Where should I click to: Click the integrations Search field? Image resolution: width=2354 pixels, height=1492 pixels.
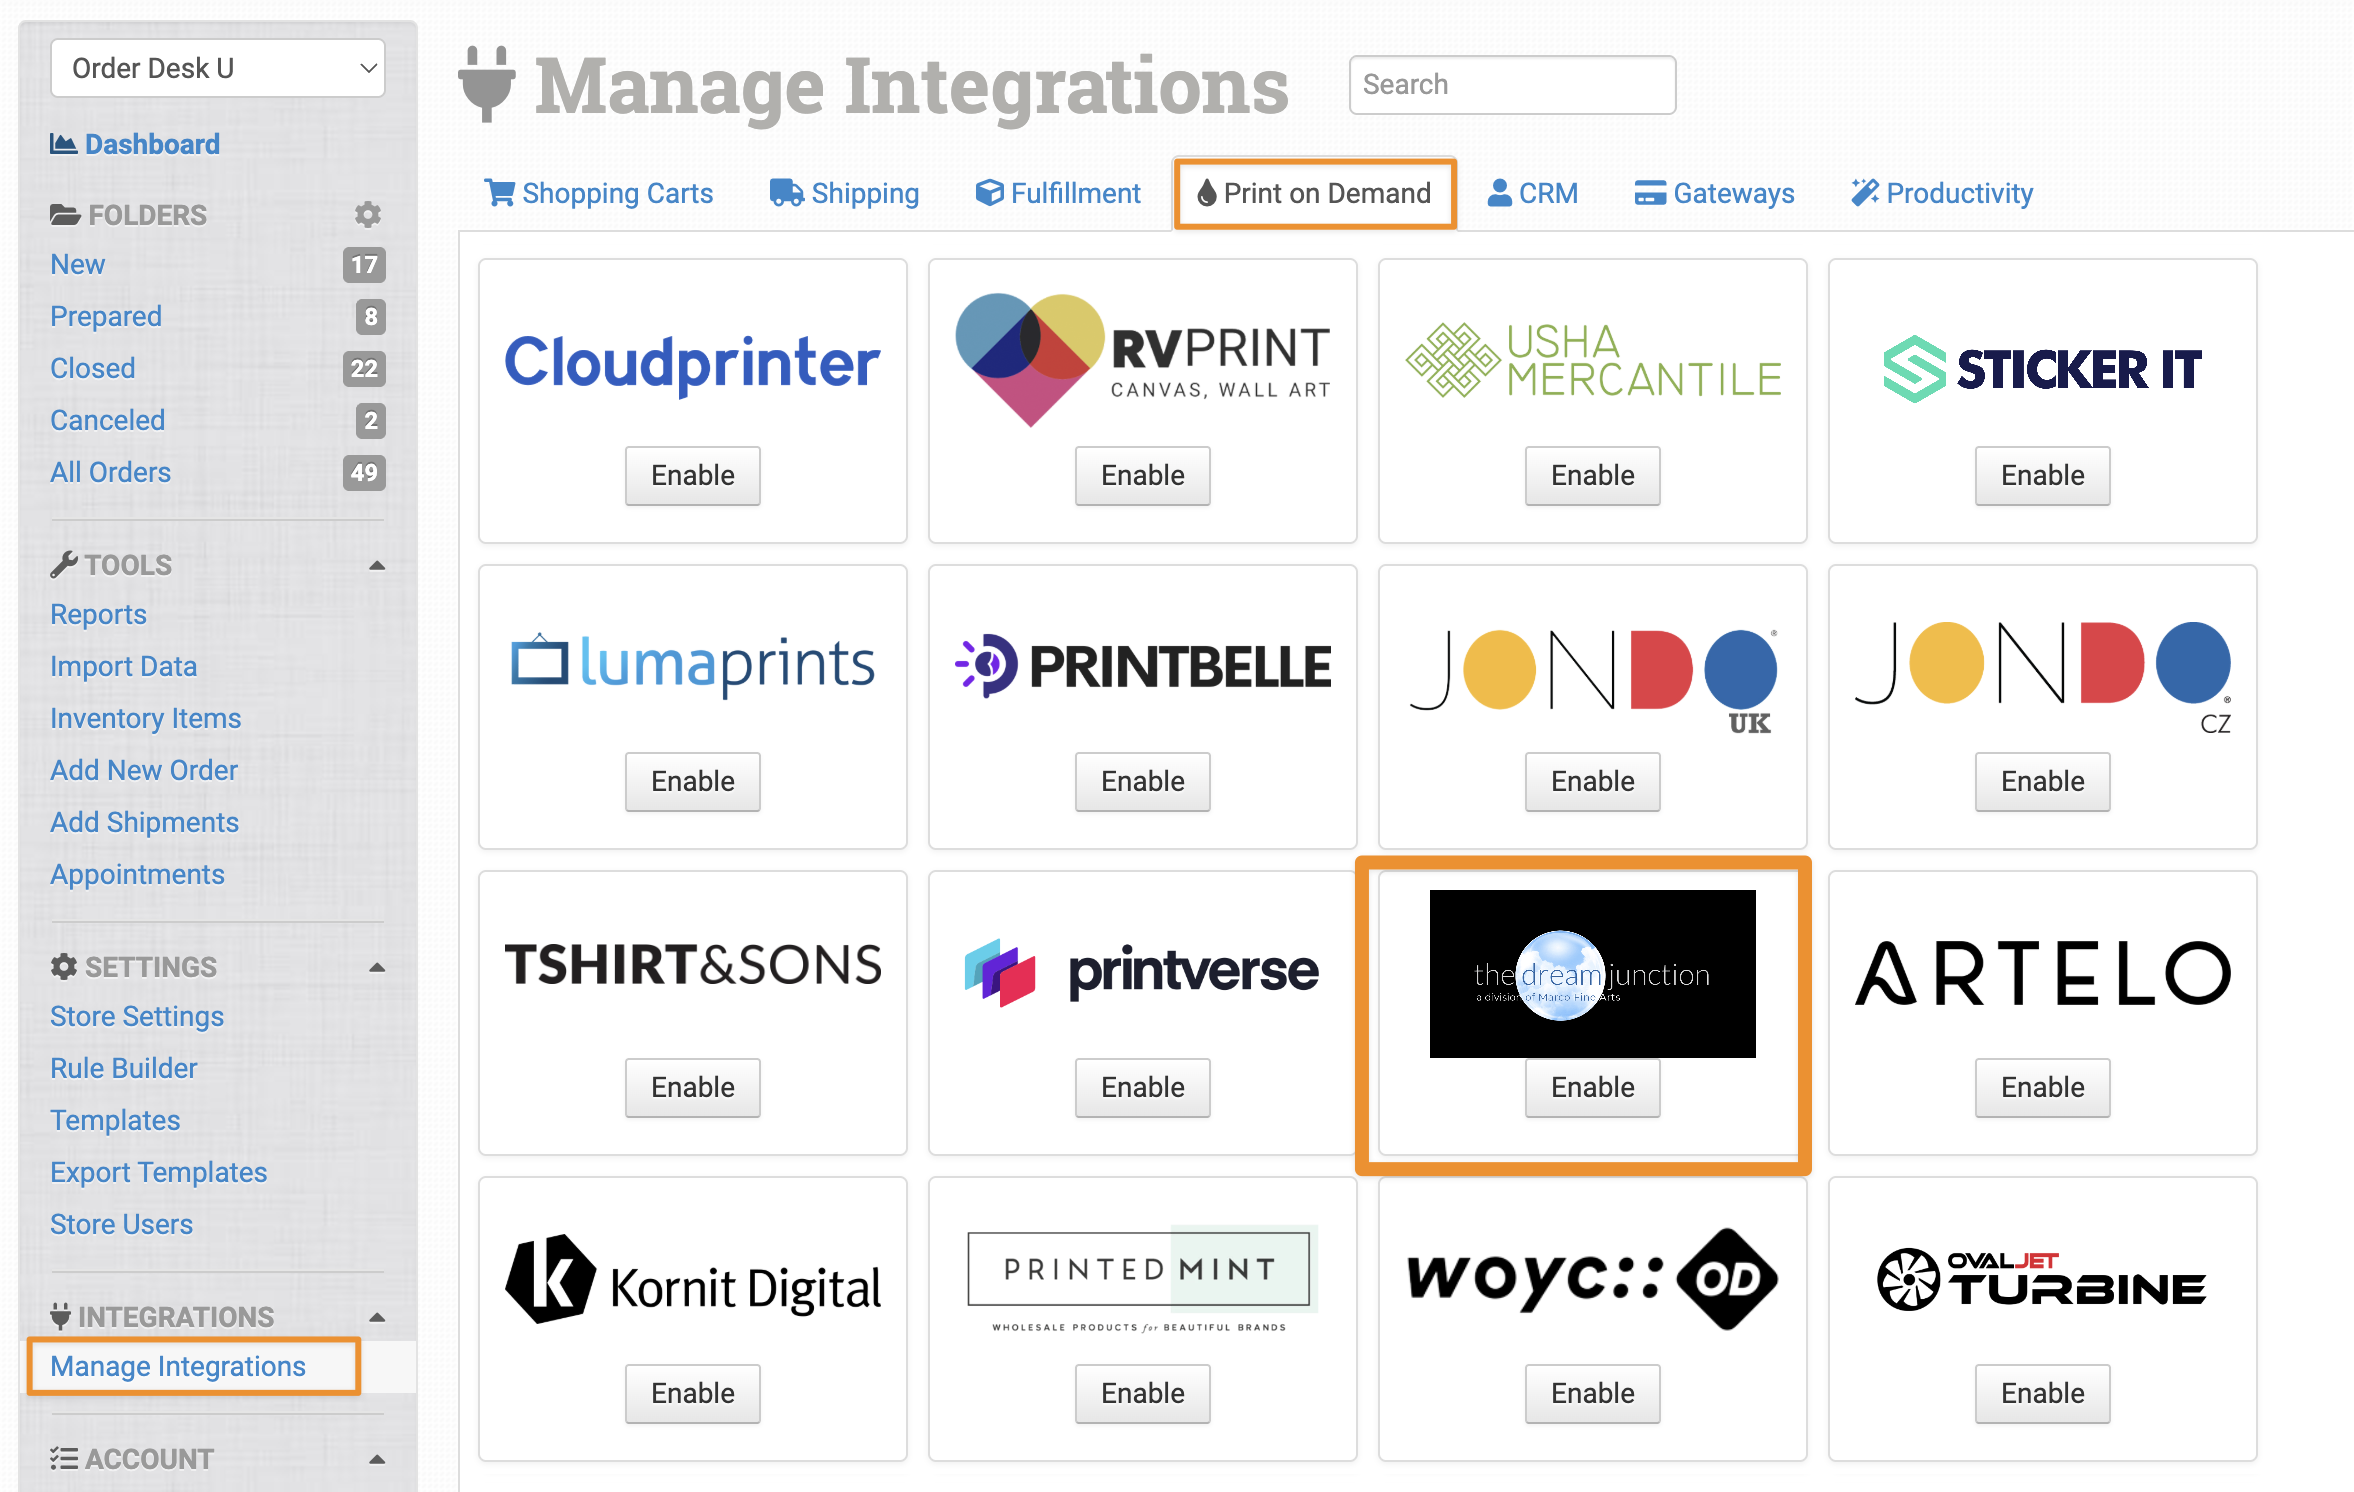tap(1512, 85)
